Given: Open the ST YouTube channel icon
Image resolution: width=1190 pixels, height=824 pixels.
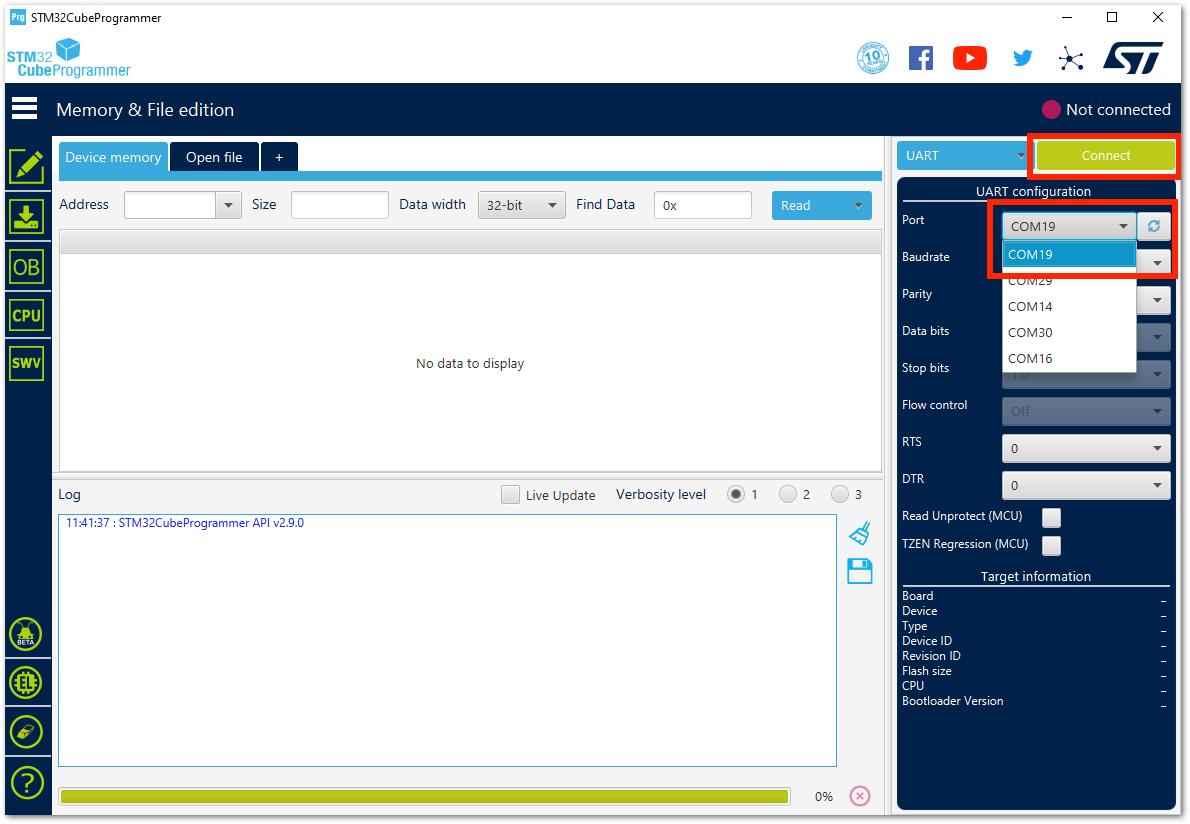Looking at the screenshot, I should (970, 58).
